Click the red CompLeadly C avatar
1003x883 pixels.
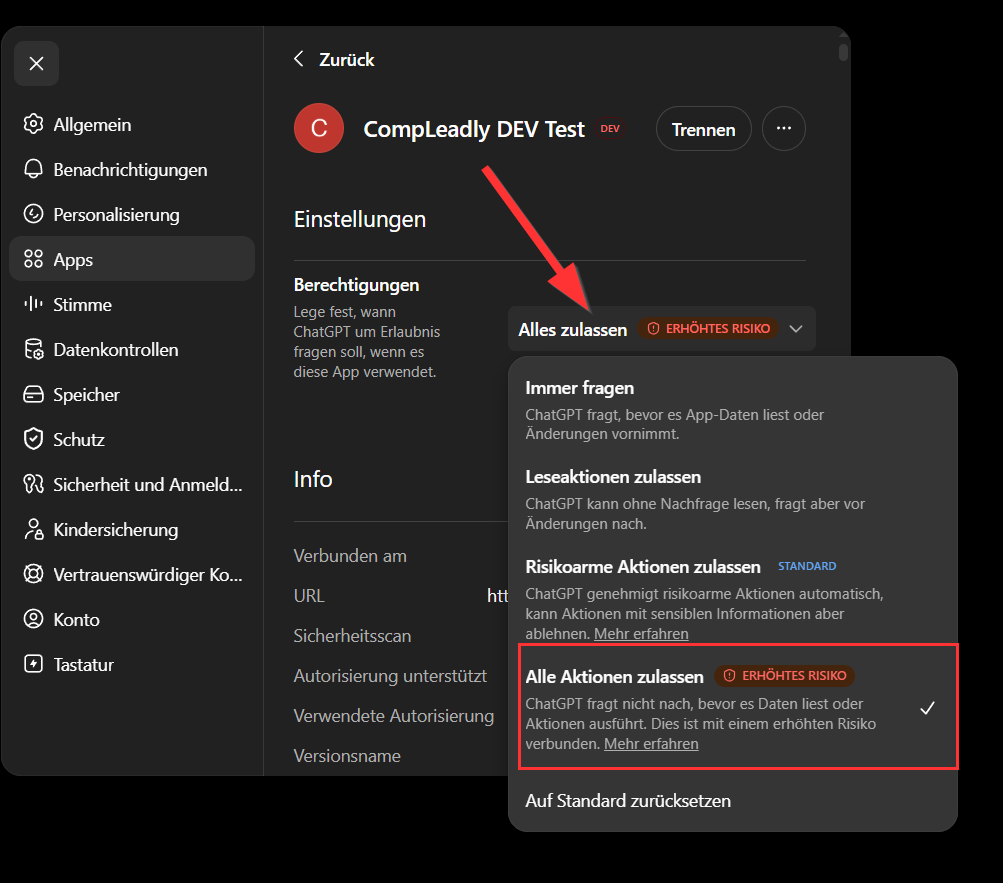(x=319, y=128)
